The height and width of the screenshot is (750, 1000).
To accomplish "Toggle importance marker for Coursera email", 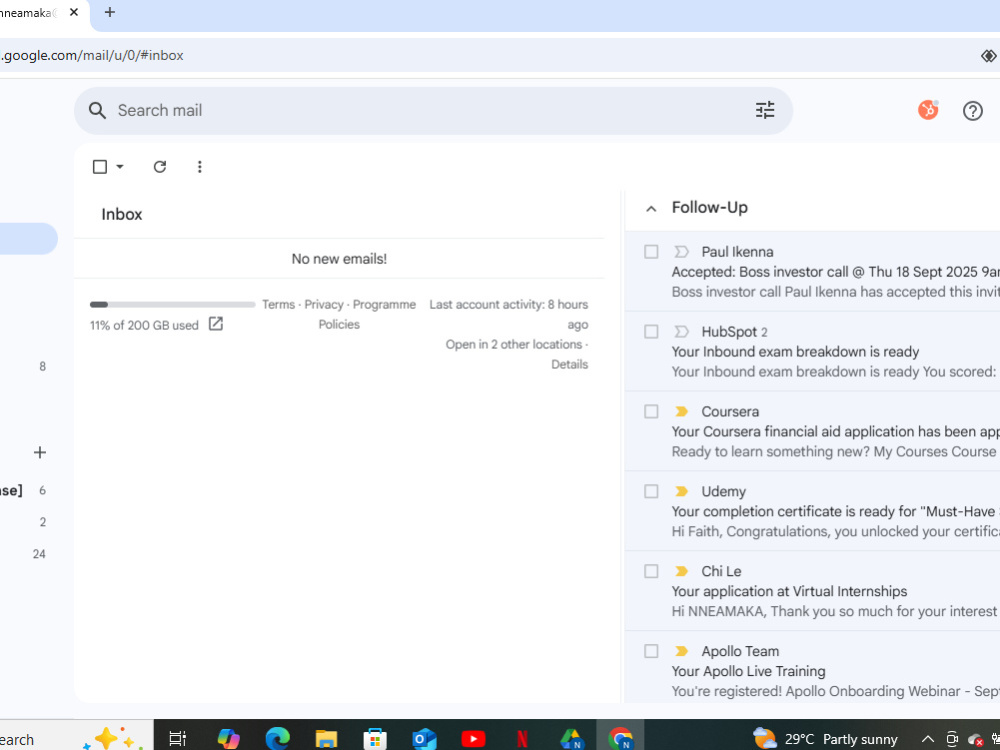I will pos(681,411).
